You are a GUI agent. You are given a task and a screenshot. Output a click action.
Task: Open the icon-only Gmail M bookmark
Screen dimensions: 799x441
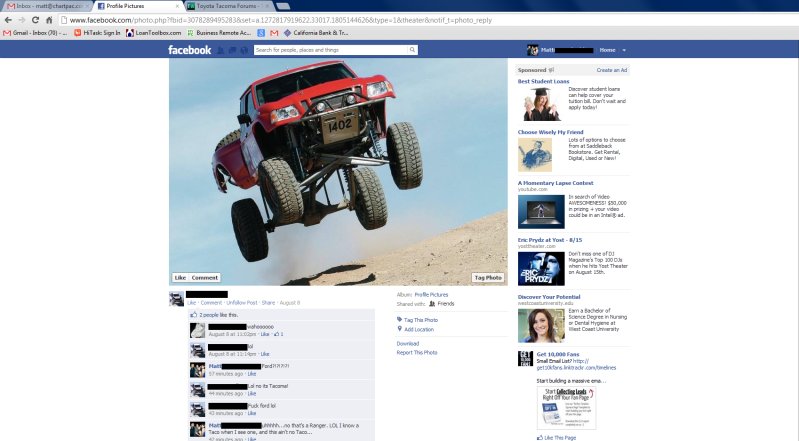[x=274, y=33]
